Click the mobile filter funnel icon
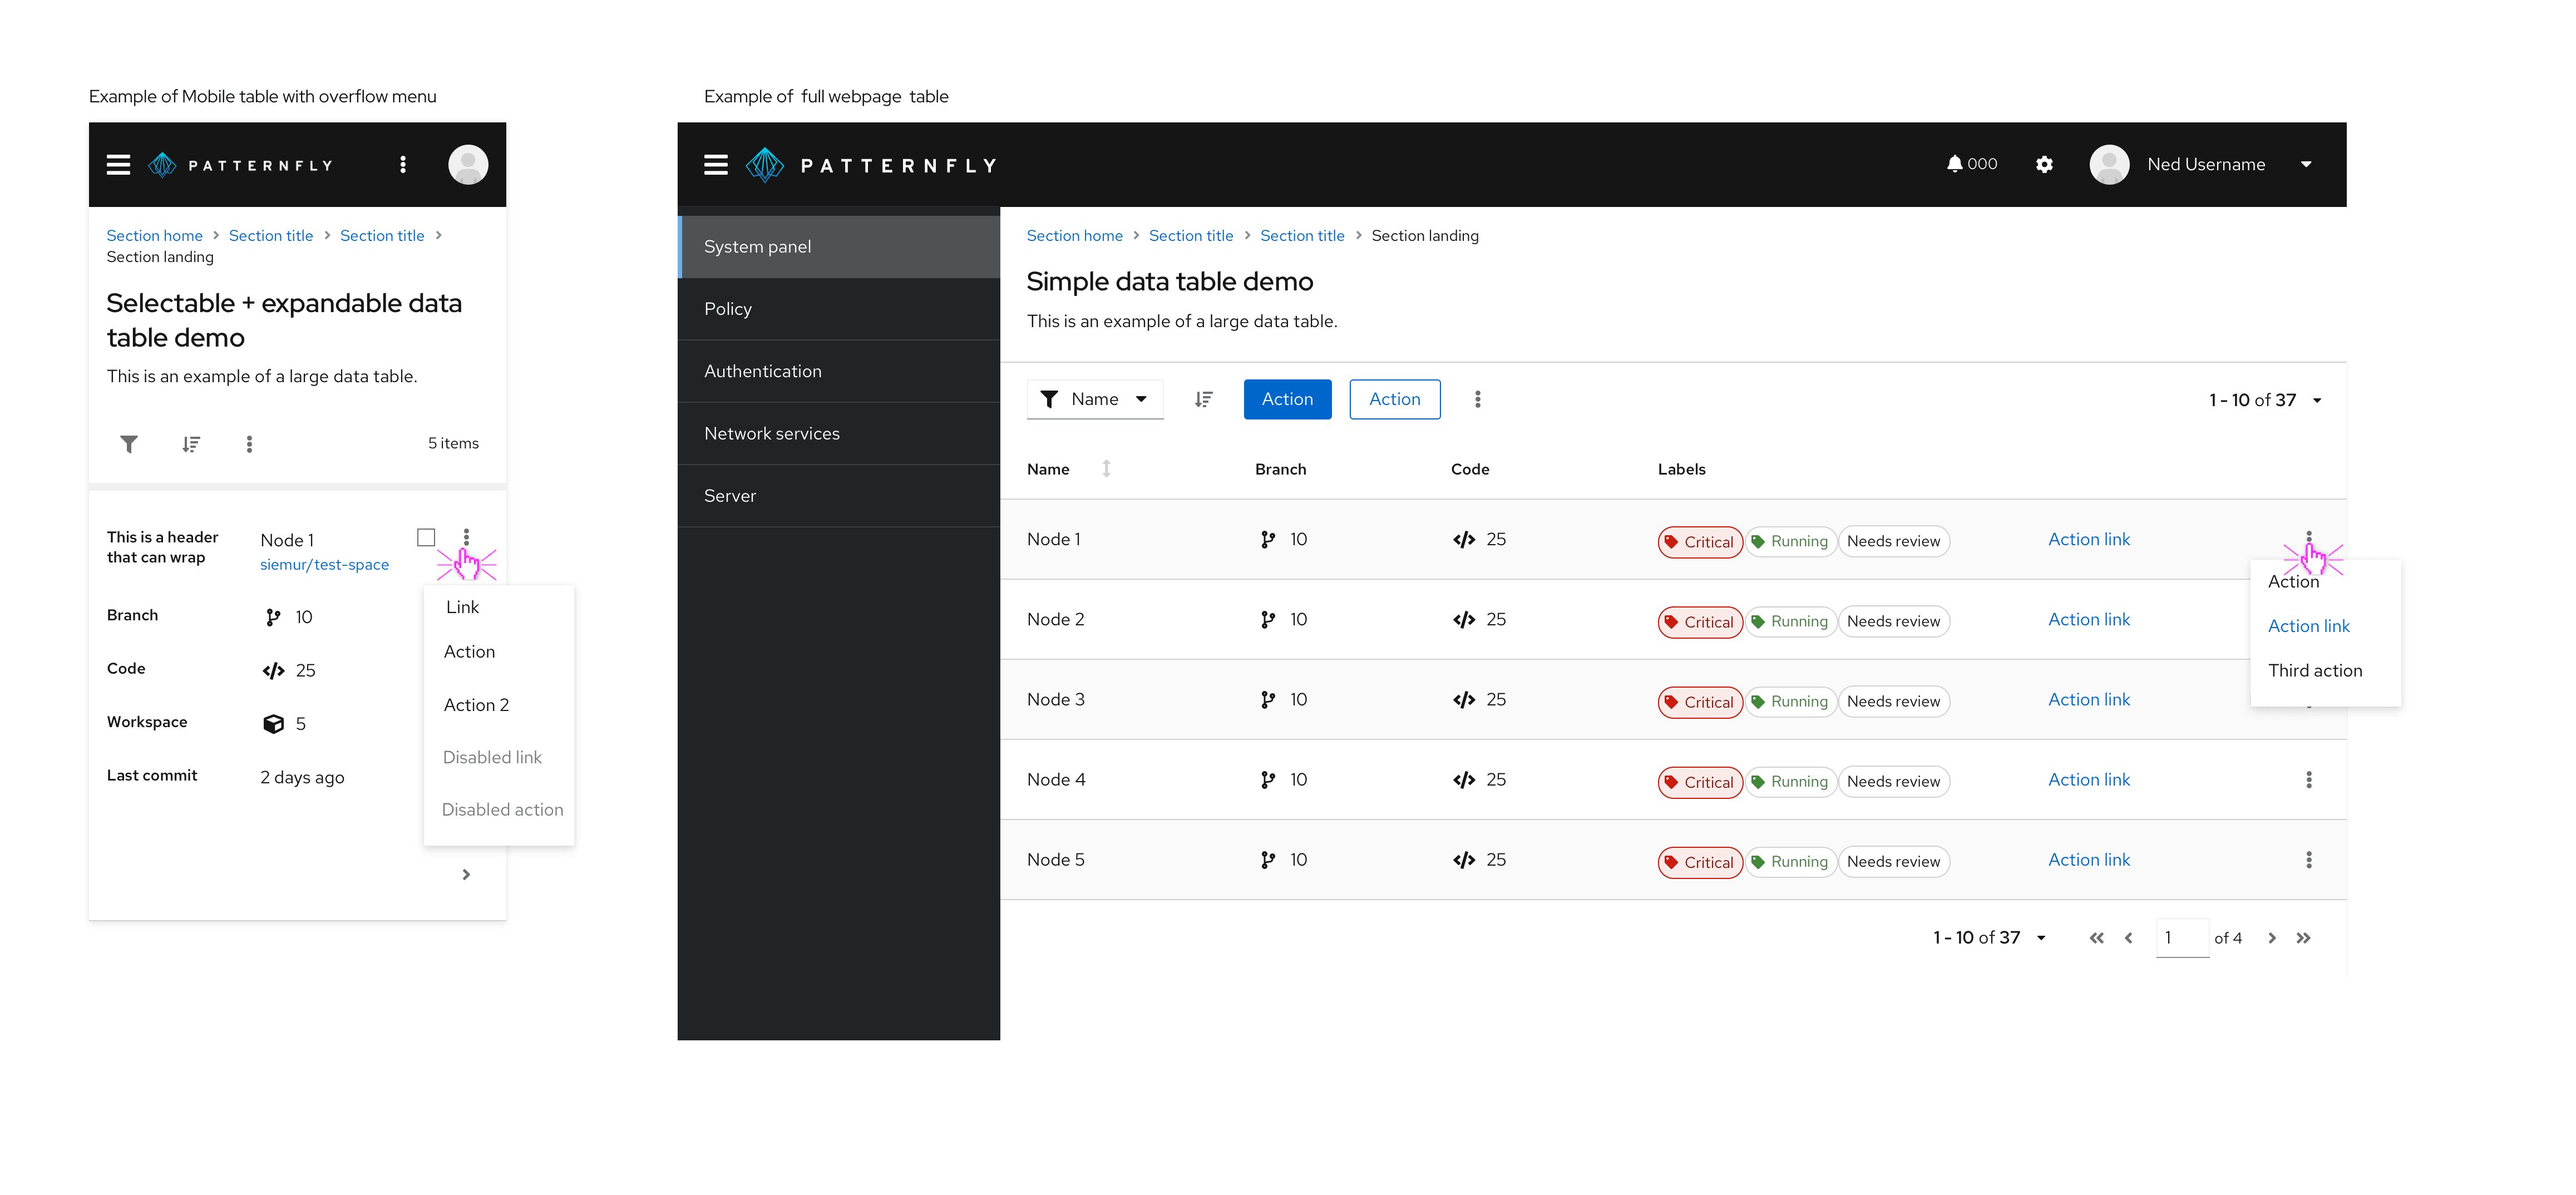Screen dimensions: 2576x1195 [129, 444]
